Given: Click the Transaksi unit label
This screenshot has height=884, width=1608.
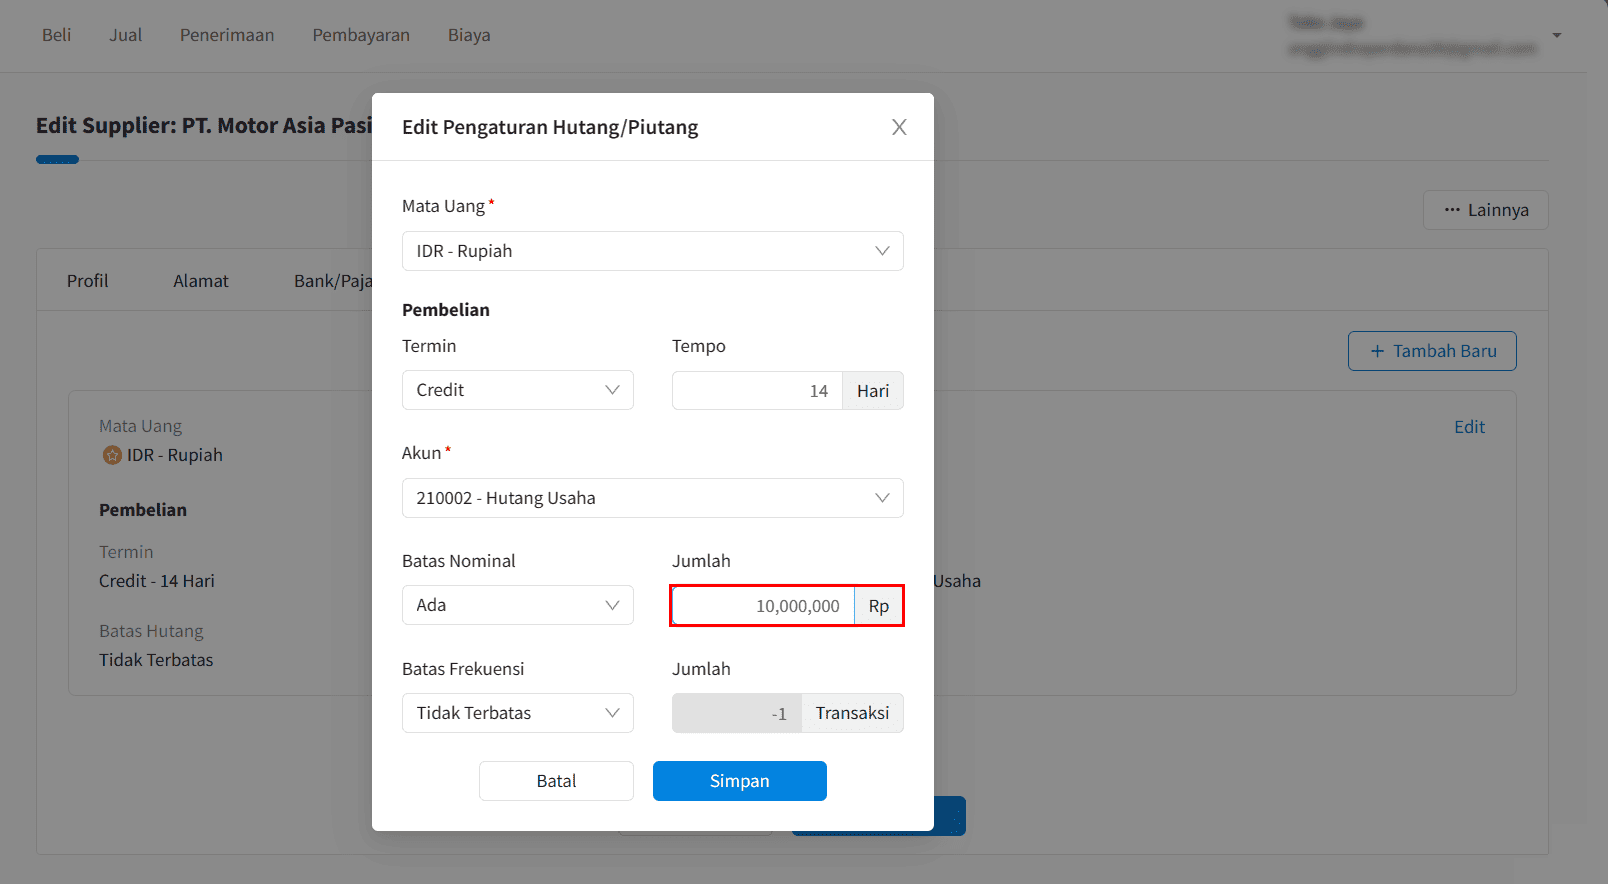Looking at the screenshot, I should pyautogui.click(x=852, y=713).
